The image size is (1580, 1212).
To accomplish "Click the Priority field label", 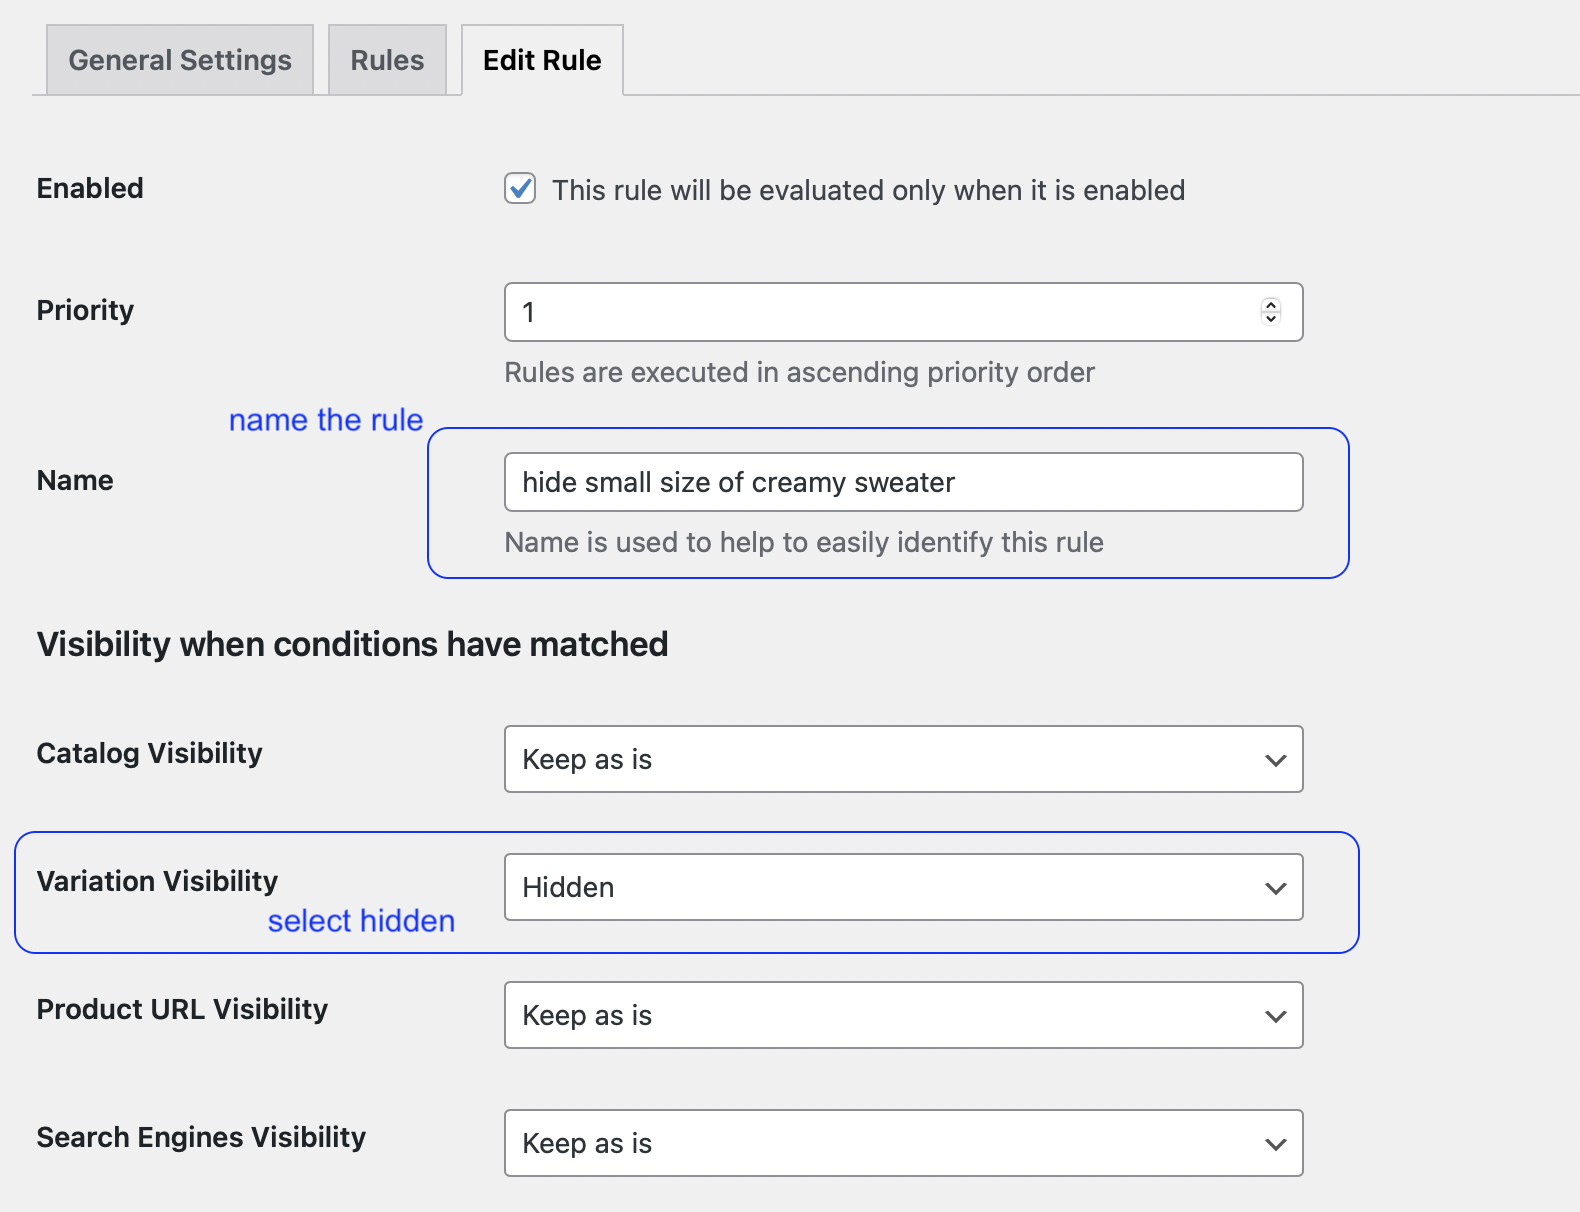I will point(85,310).
